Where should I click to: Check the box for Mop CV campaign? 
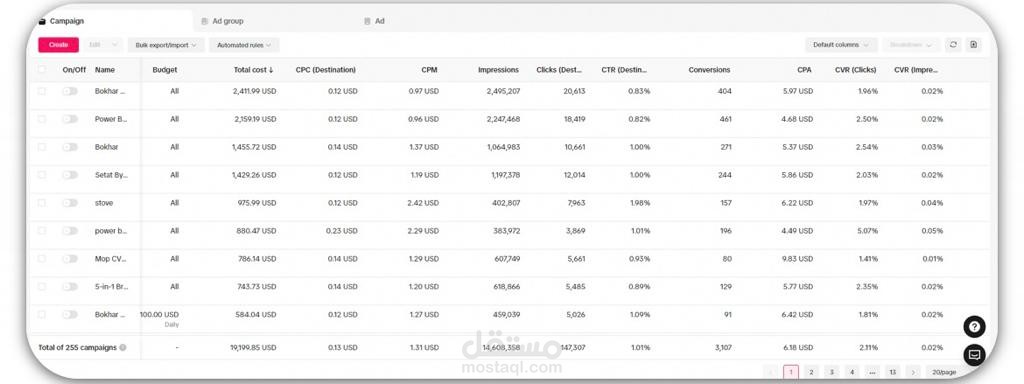(x=42, y=259)
